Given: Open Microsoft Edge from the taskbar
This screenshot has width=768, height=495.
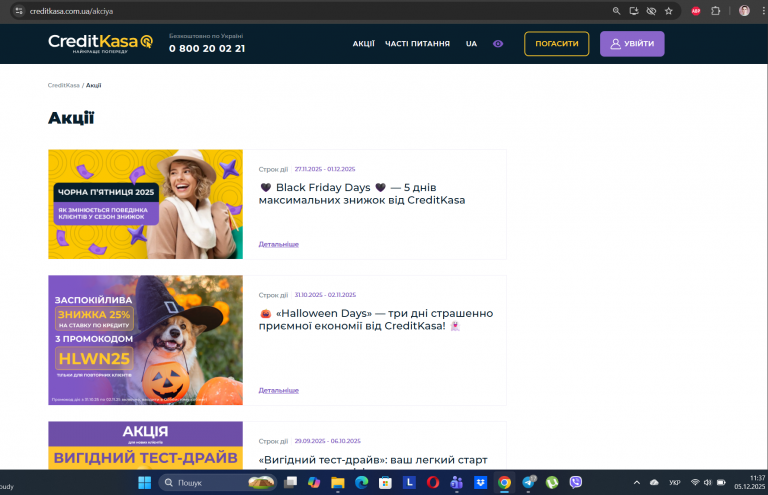Looking at the screenshot, I should (361, 483).
